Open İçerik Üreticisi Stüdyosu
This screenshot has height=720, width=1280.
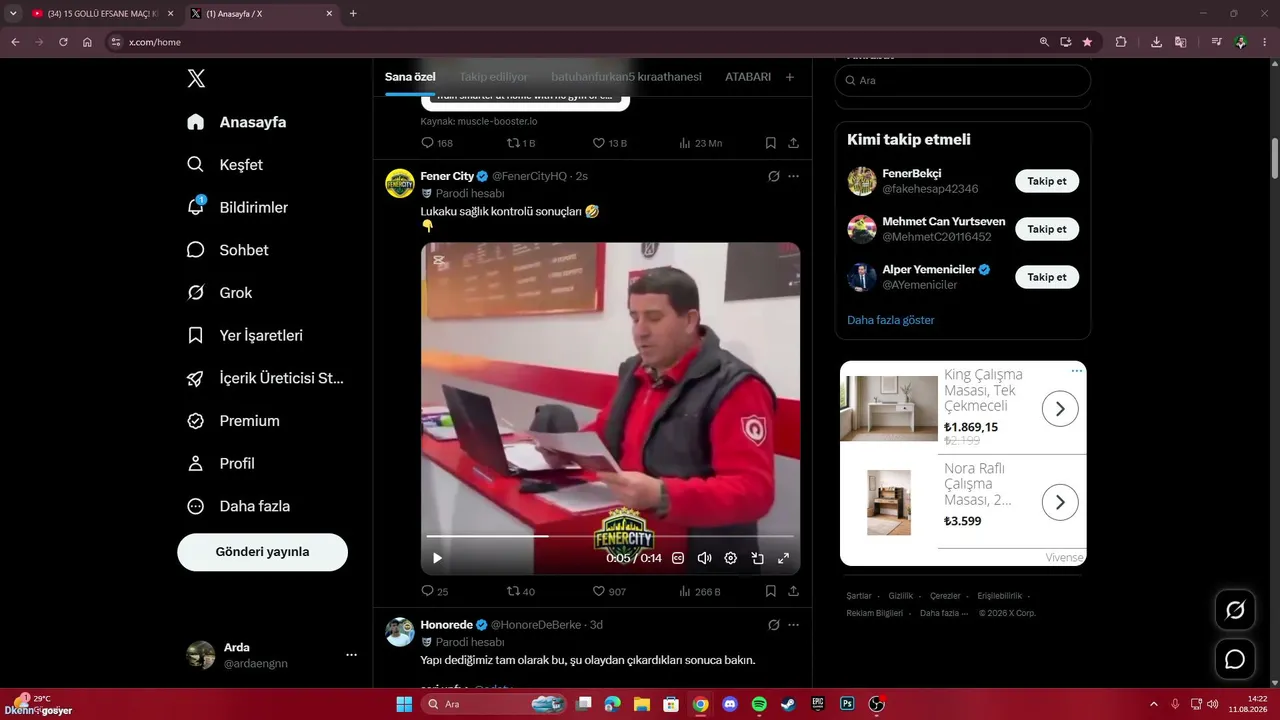[x=266, y=378]
